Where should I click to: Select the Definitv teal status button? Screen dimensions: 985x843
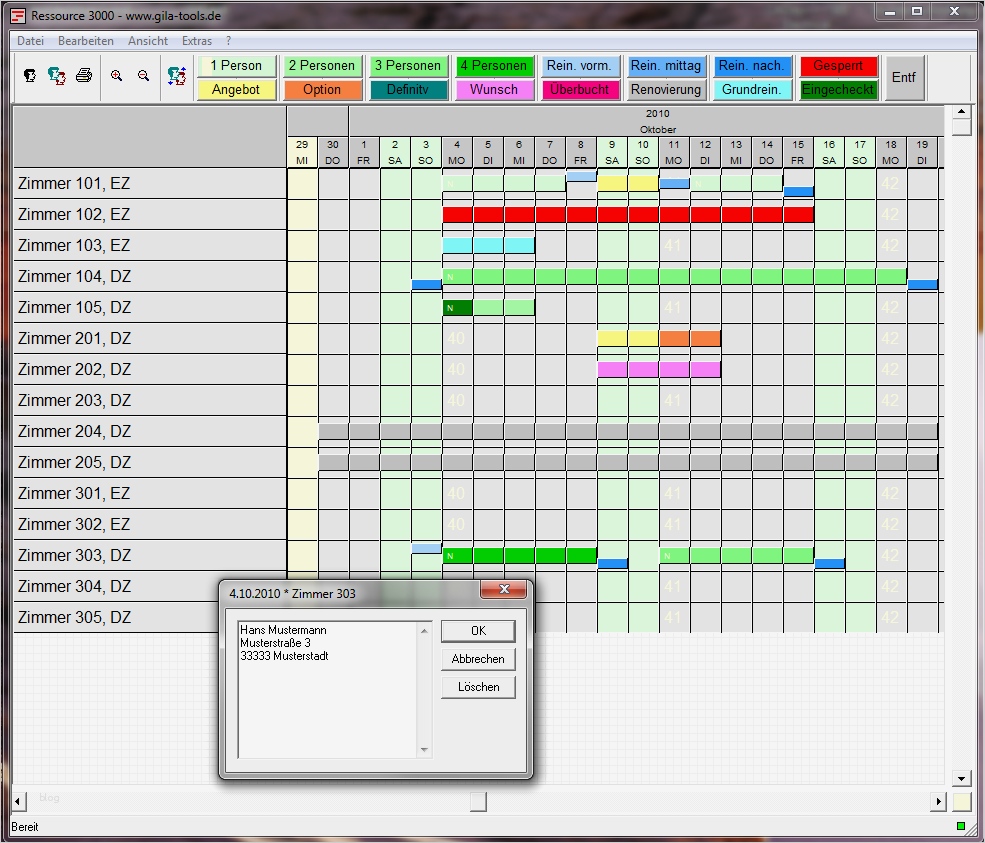408,90
